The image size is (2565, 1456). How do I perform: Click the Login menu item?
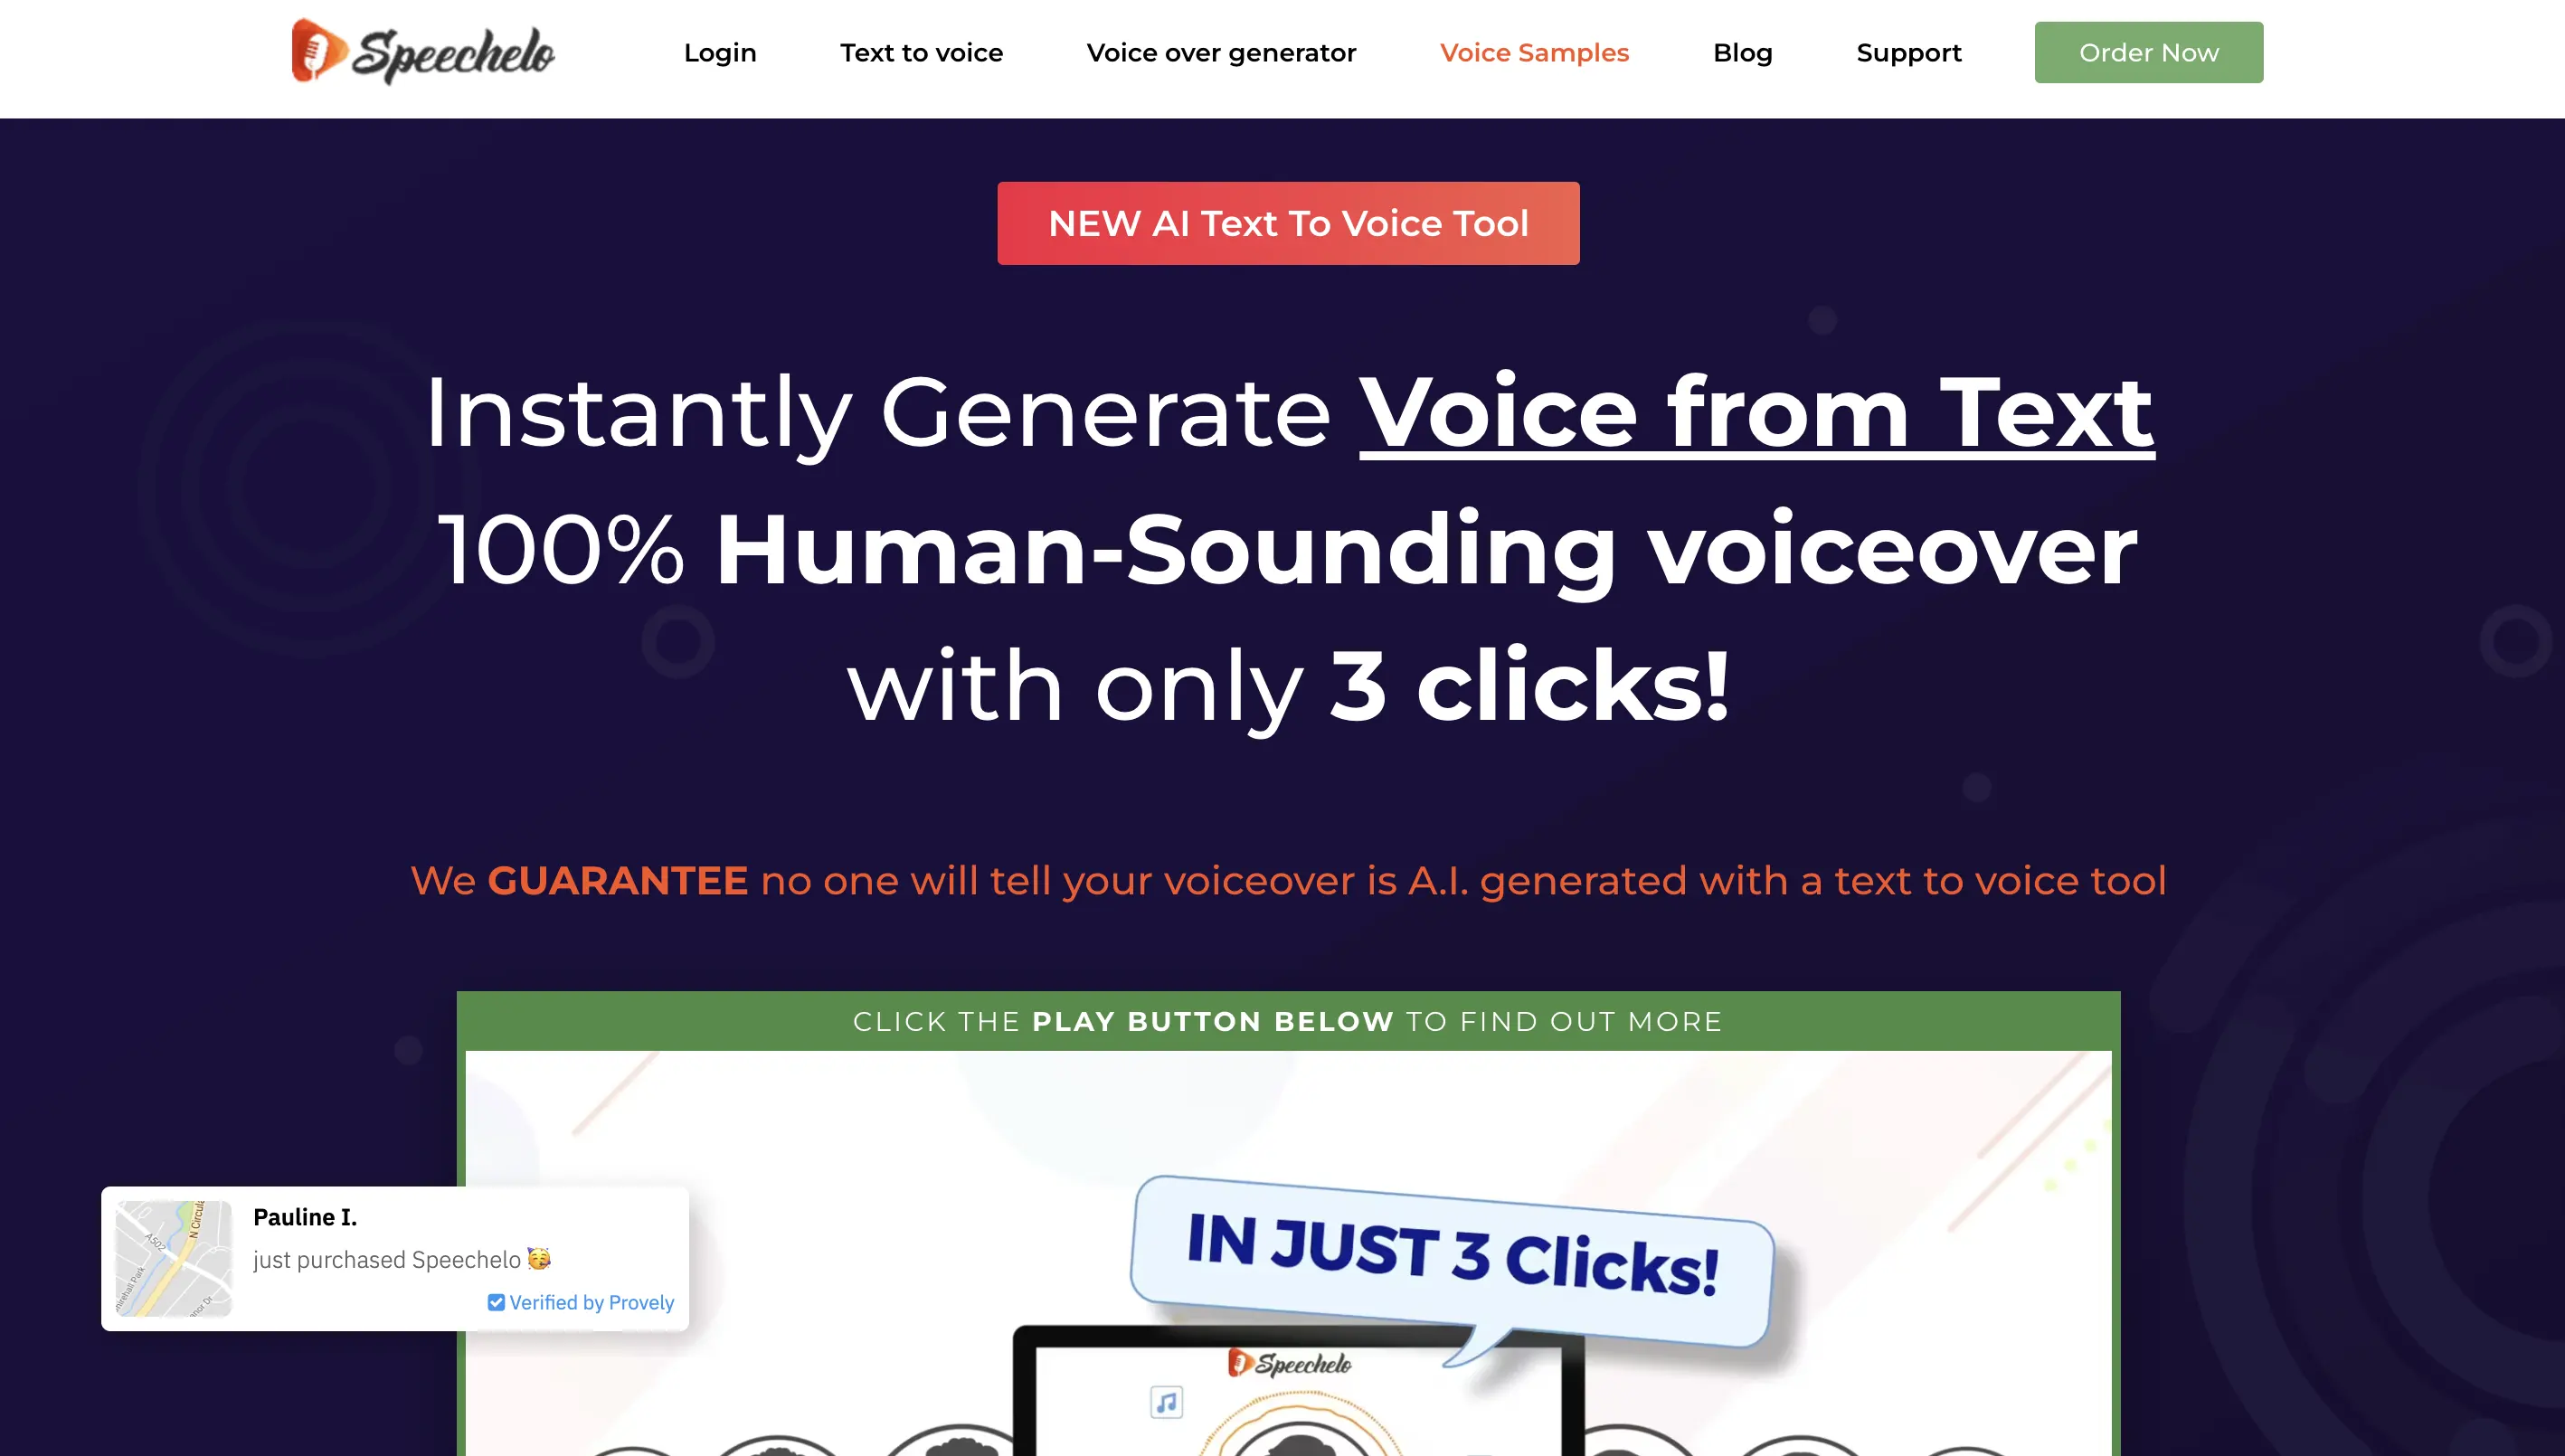point(719,52)
